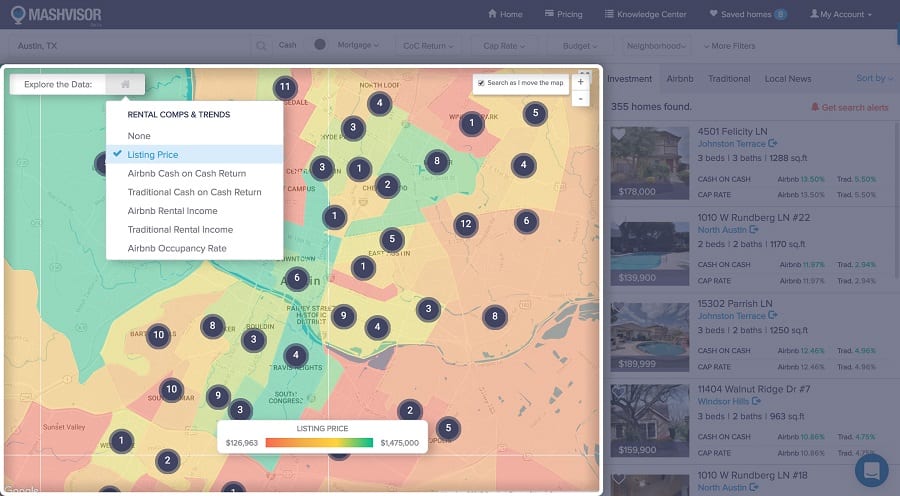Toggle the Cash/Mortgage switch

pos(320,45)
